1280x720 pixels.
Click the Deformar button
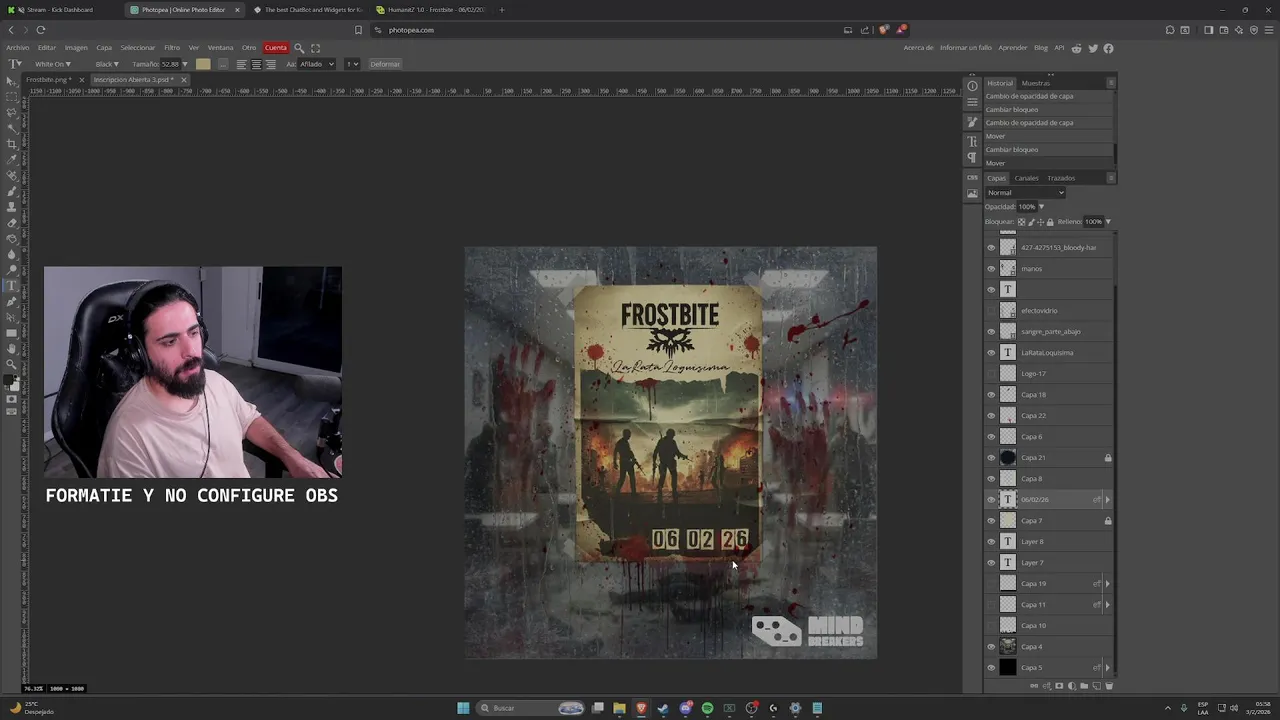click(x=385, y=64)
